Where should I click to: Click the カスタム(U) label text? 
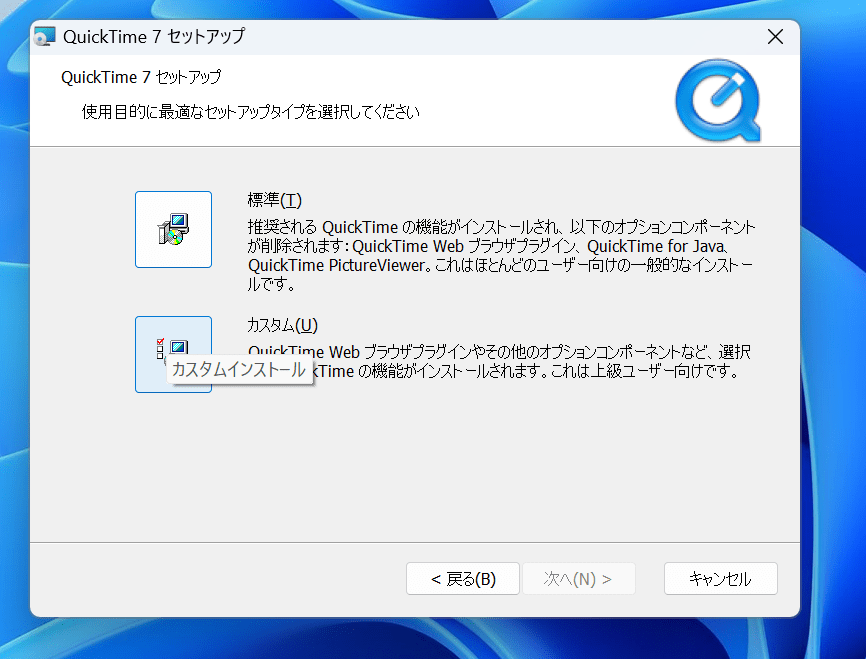[282, 325]
